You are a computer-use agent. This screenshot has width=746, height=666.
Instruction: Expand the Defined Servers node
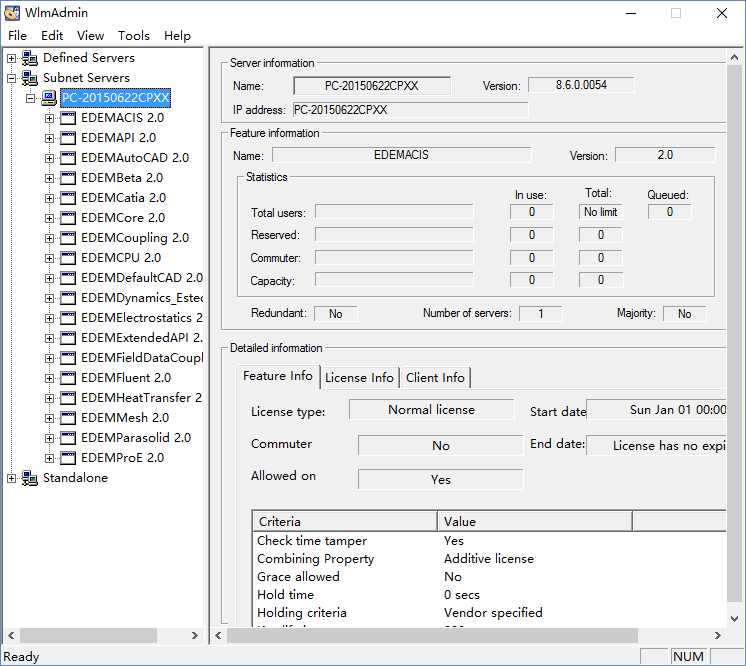coord(11,58)
